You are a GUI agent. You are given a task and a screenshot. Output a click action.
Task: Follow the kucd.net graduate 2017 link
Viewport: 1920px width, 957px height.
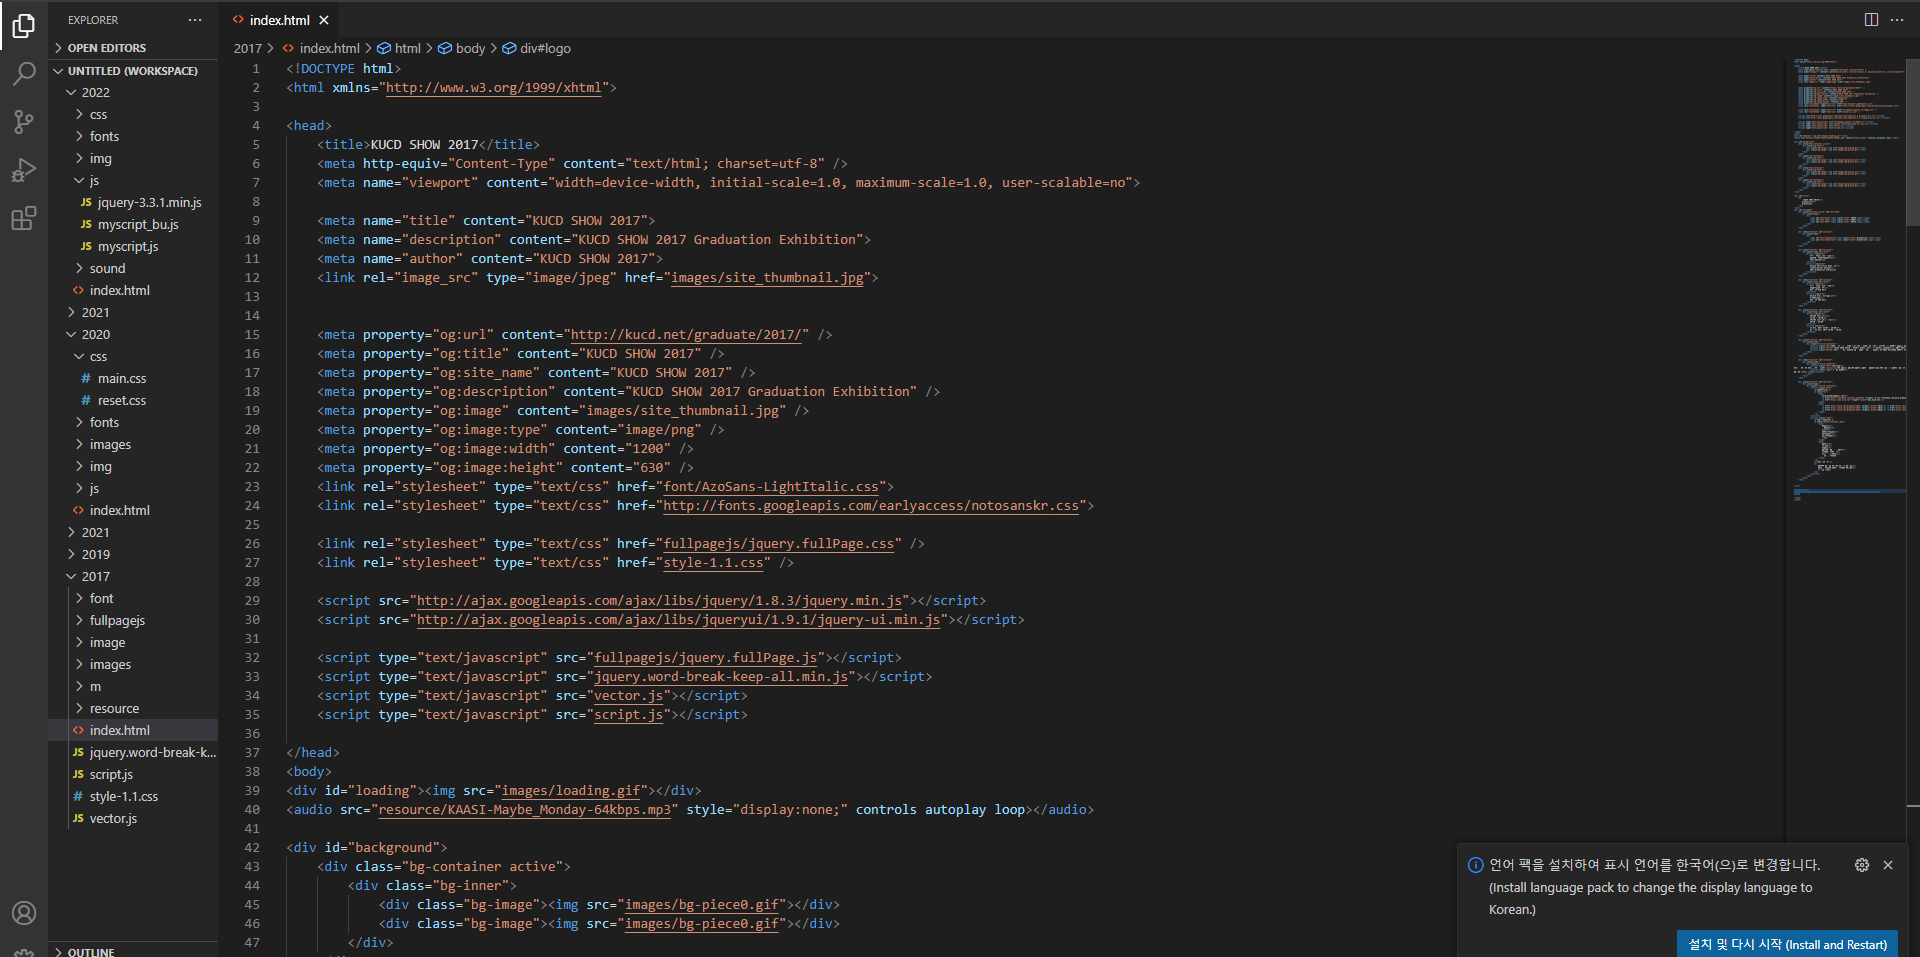point(686,335)
